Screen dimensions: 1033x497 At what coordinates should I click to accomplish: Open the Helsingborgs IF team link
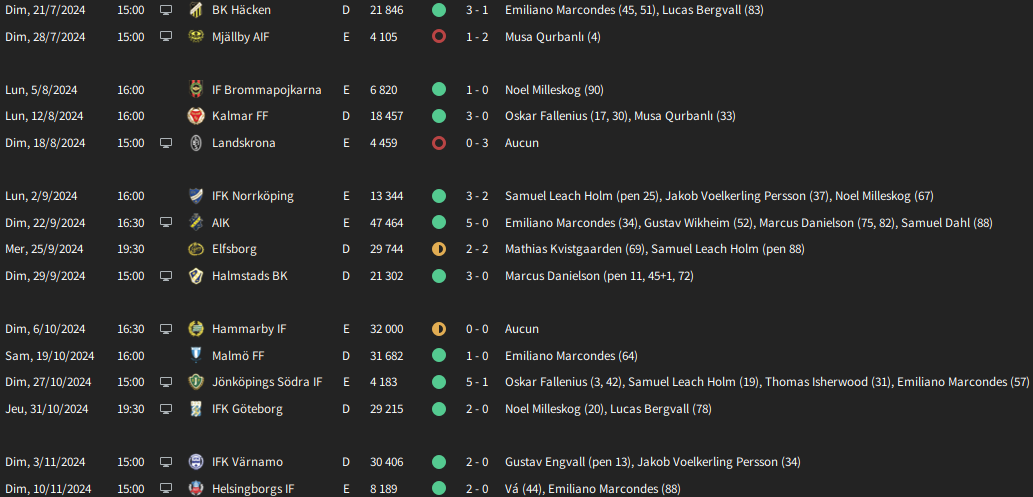[253, 489]
